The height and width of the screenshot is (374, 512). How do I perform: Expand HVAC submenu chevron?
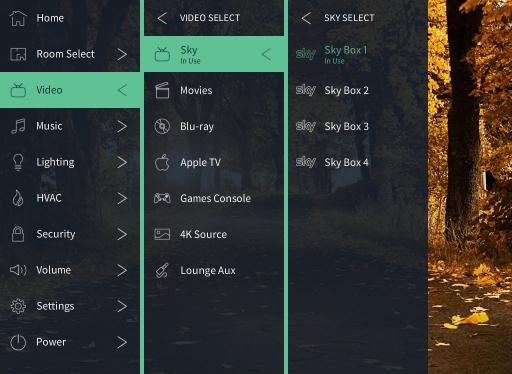tap(122, 198)
